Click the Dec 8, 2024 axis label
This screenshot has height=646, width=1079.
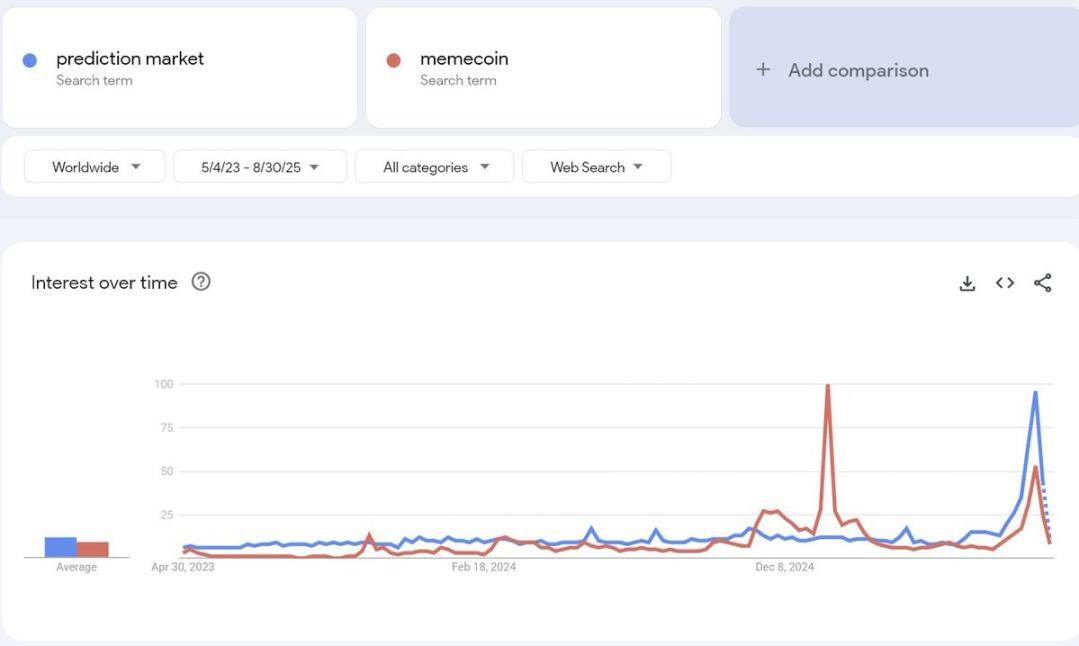[x=784, y=567]
